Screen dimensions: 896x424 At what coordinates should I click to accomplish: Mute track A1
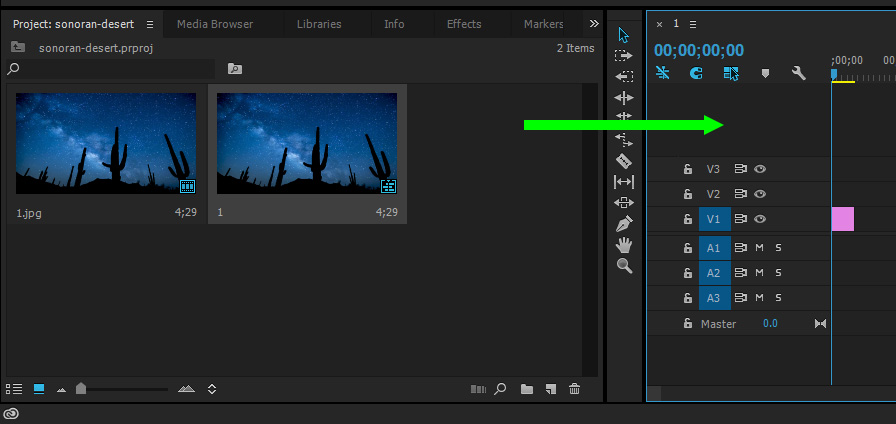(759, 248)
